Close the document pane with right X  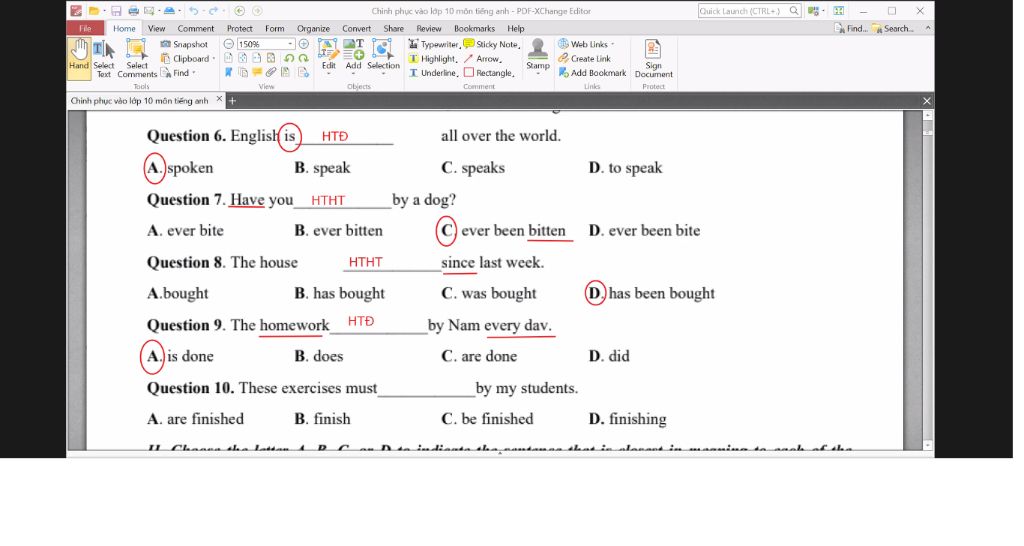927,101
